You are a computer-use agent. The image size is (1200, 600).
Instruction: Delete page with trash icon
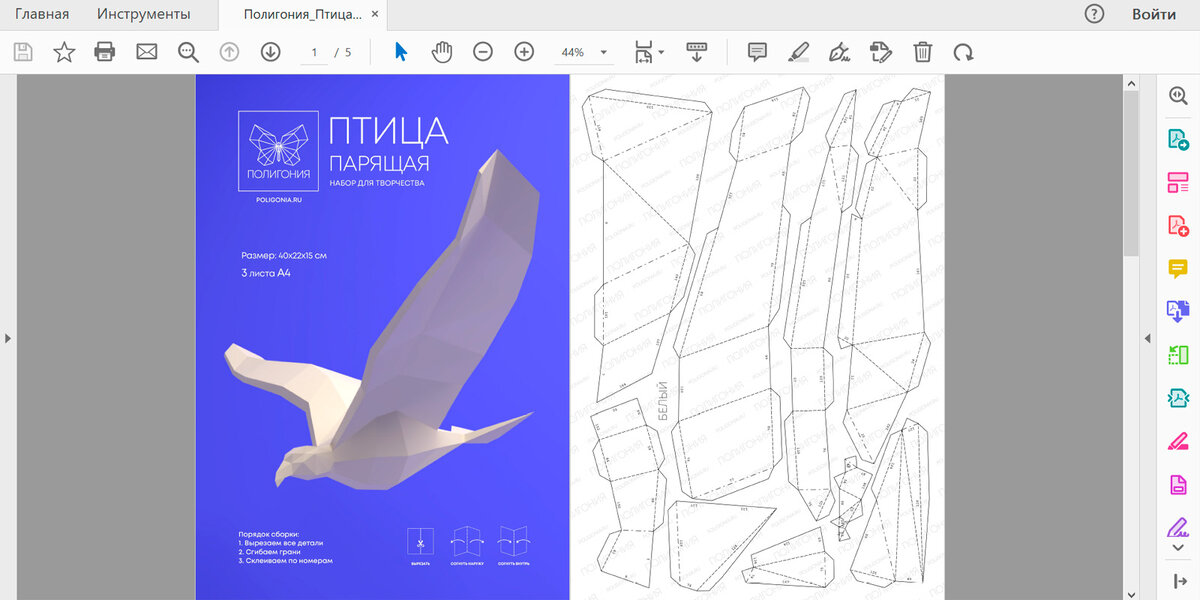923,52
